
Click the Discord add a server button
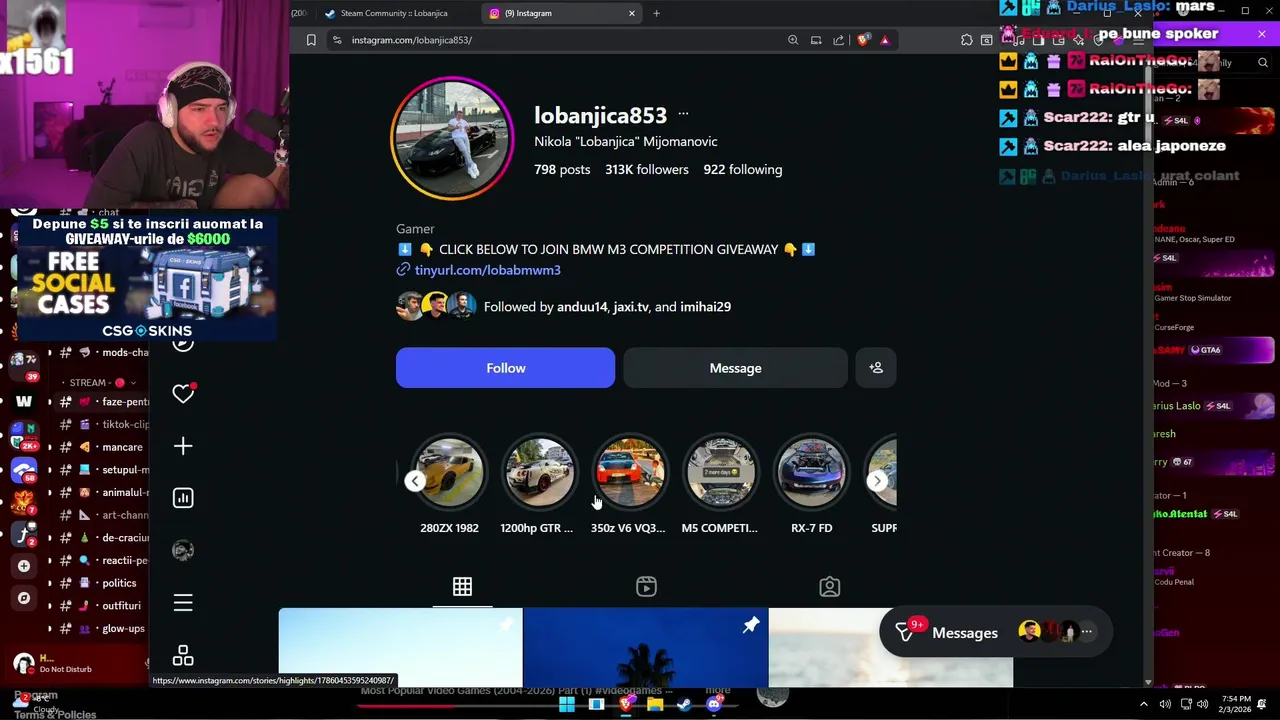pos(24,566)
